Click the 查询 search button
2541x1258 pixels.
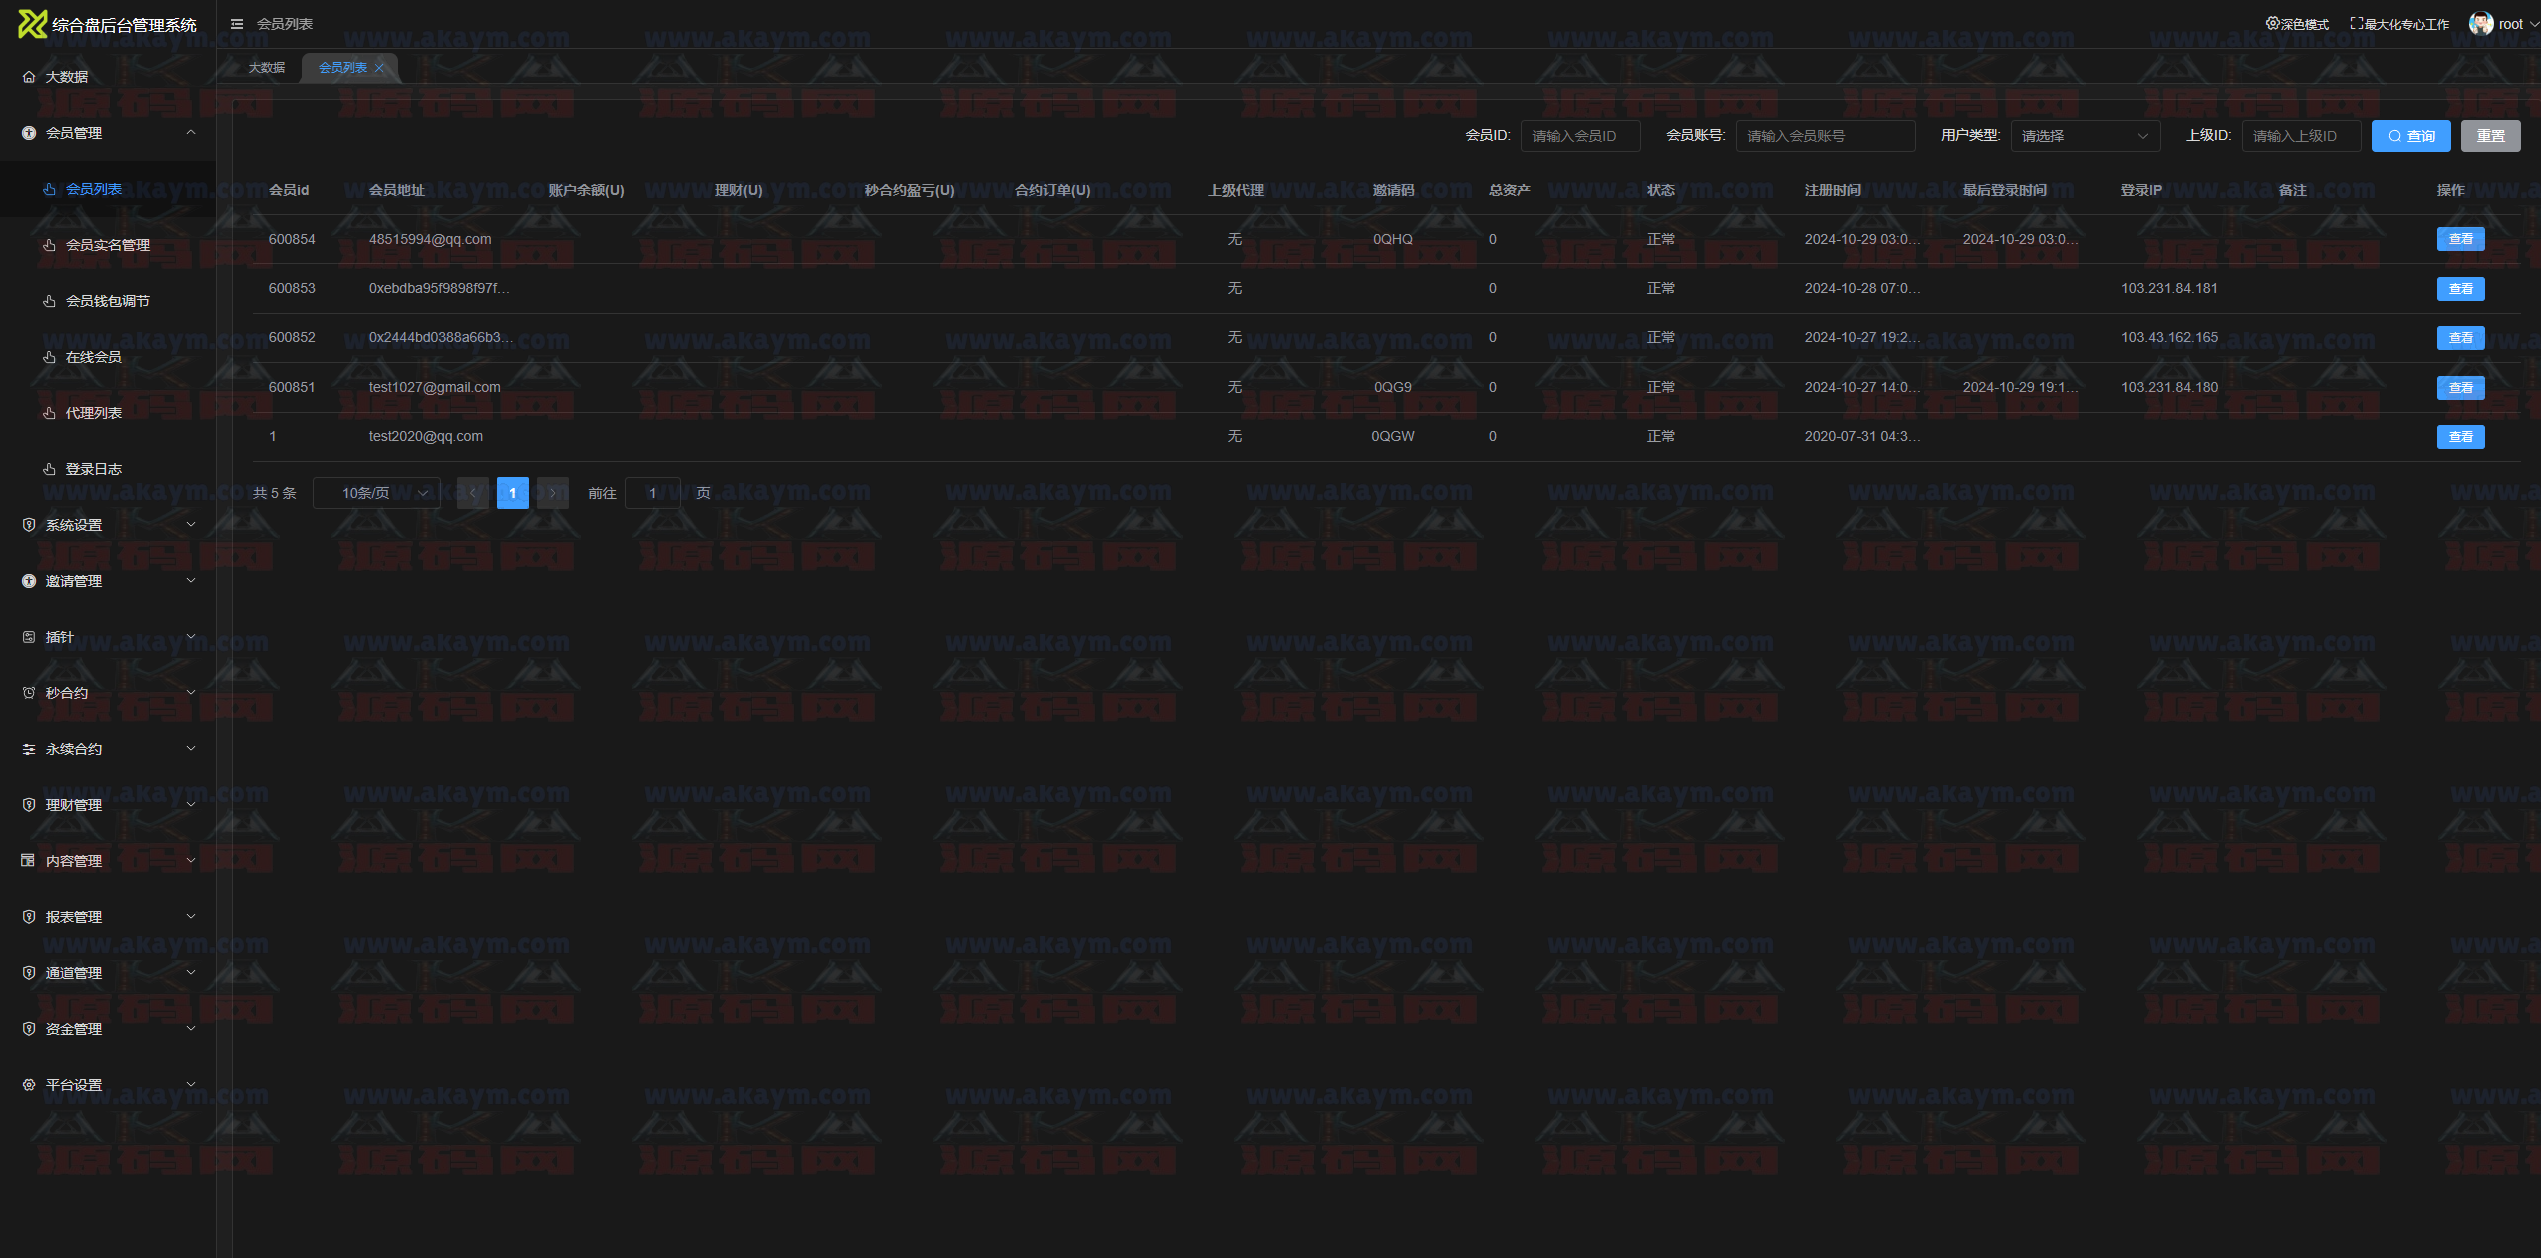(2410, 136)
